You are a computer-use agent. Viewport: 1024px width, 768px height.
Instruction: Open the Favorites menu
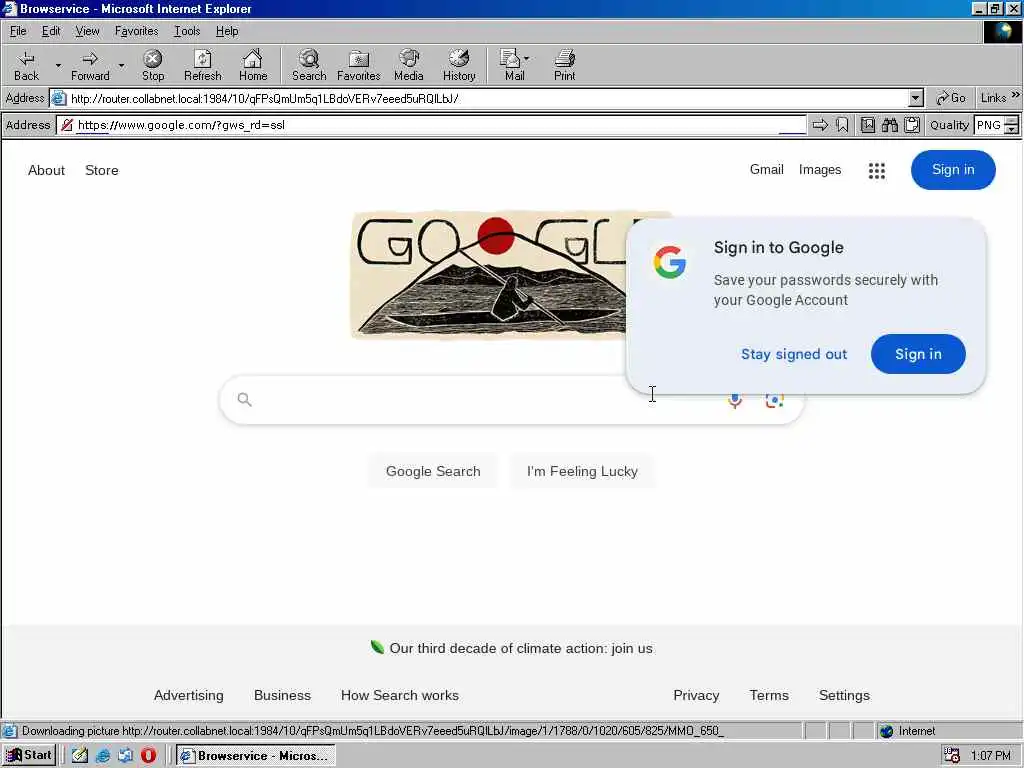(x=136, y=31)
